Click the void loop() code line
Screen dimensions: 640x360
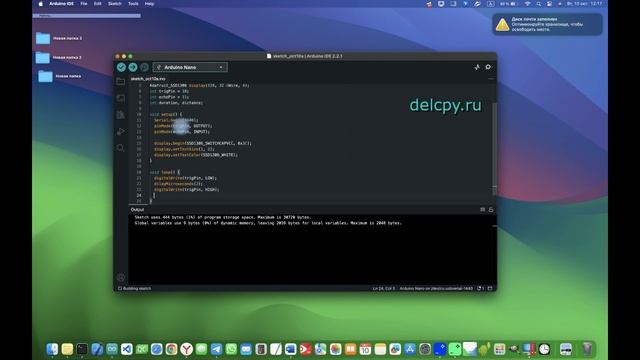coord(164,172)
